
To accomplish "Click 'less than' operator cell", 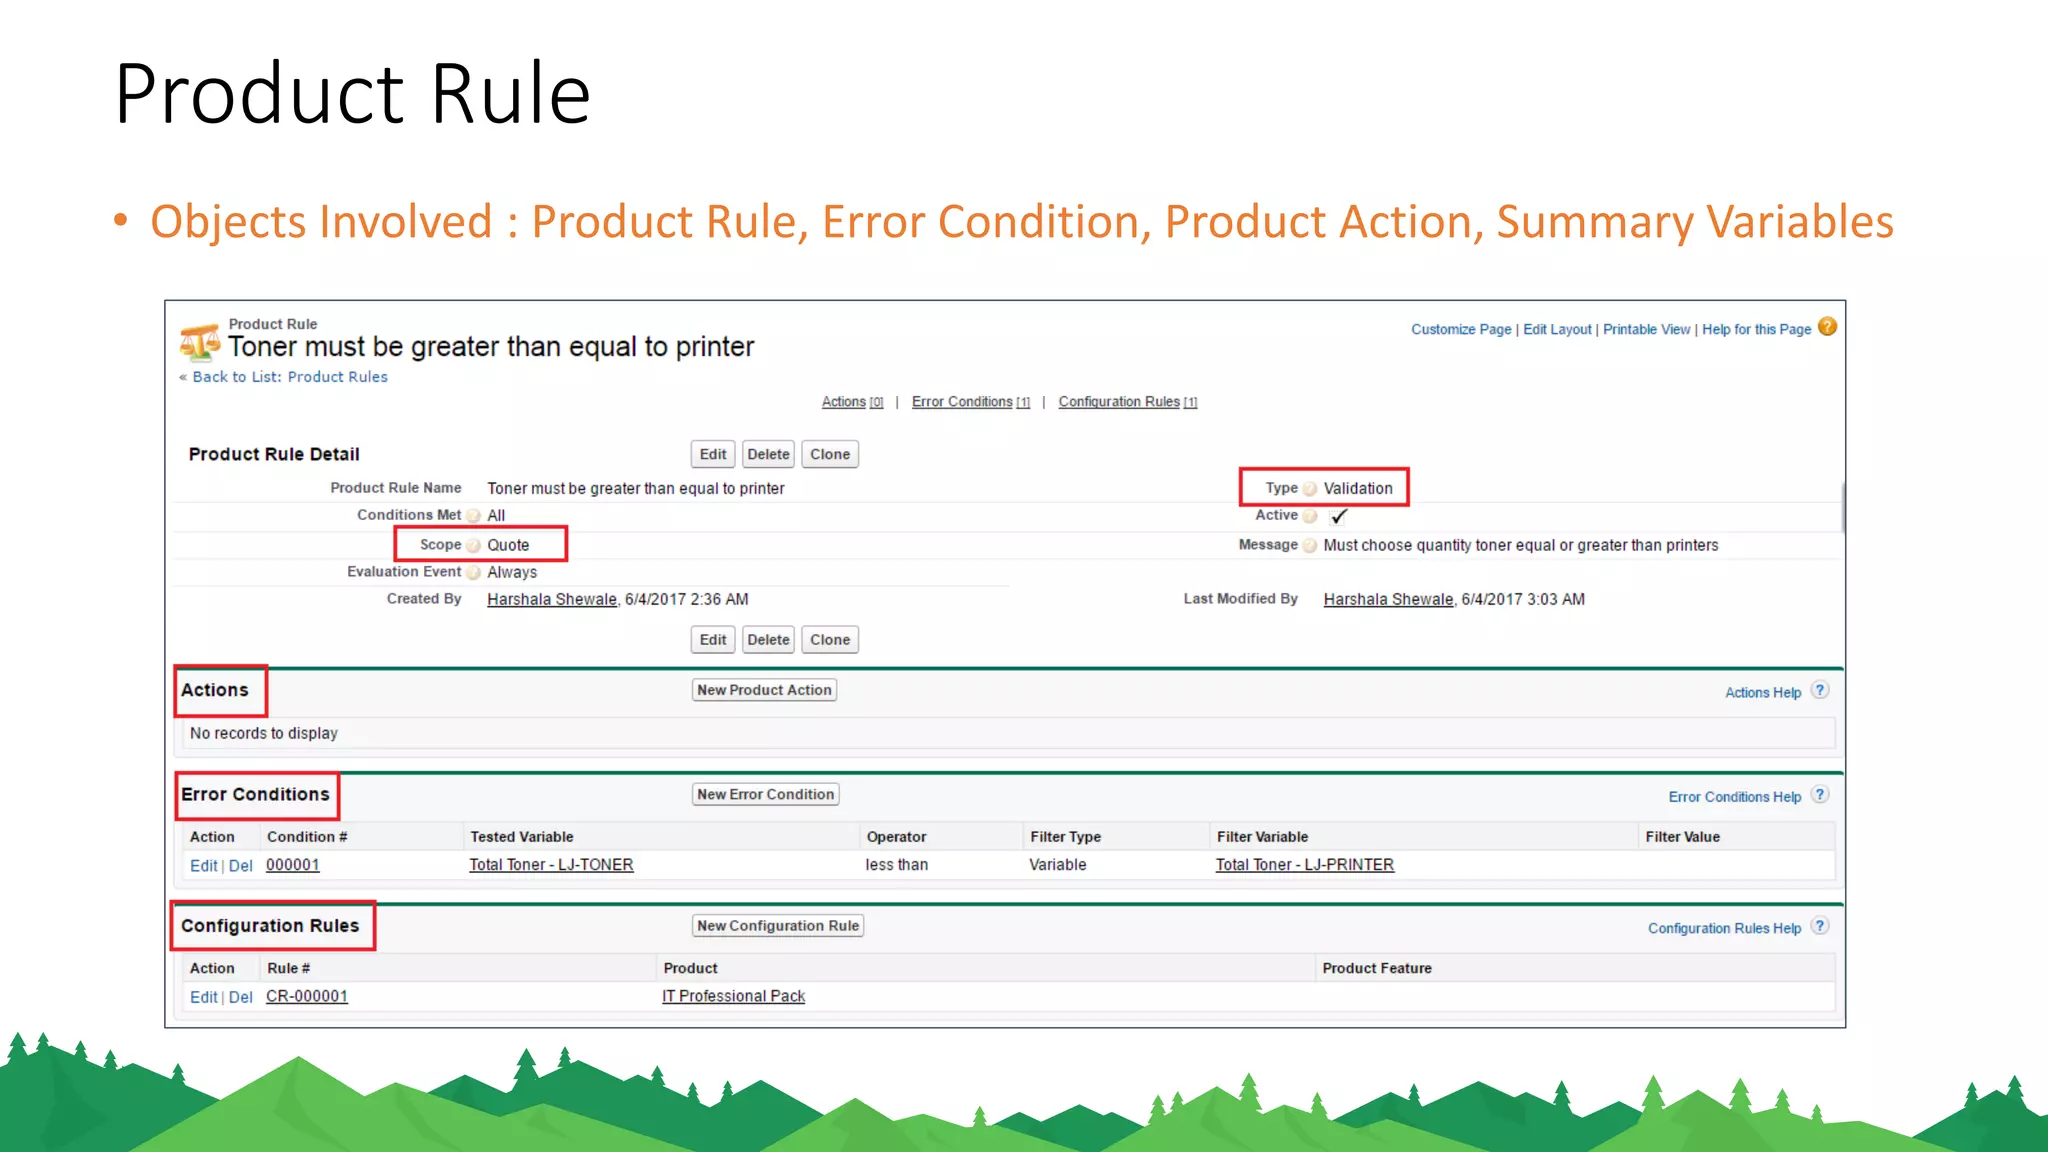I will (x=896, y=865).
